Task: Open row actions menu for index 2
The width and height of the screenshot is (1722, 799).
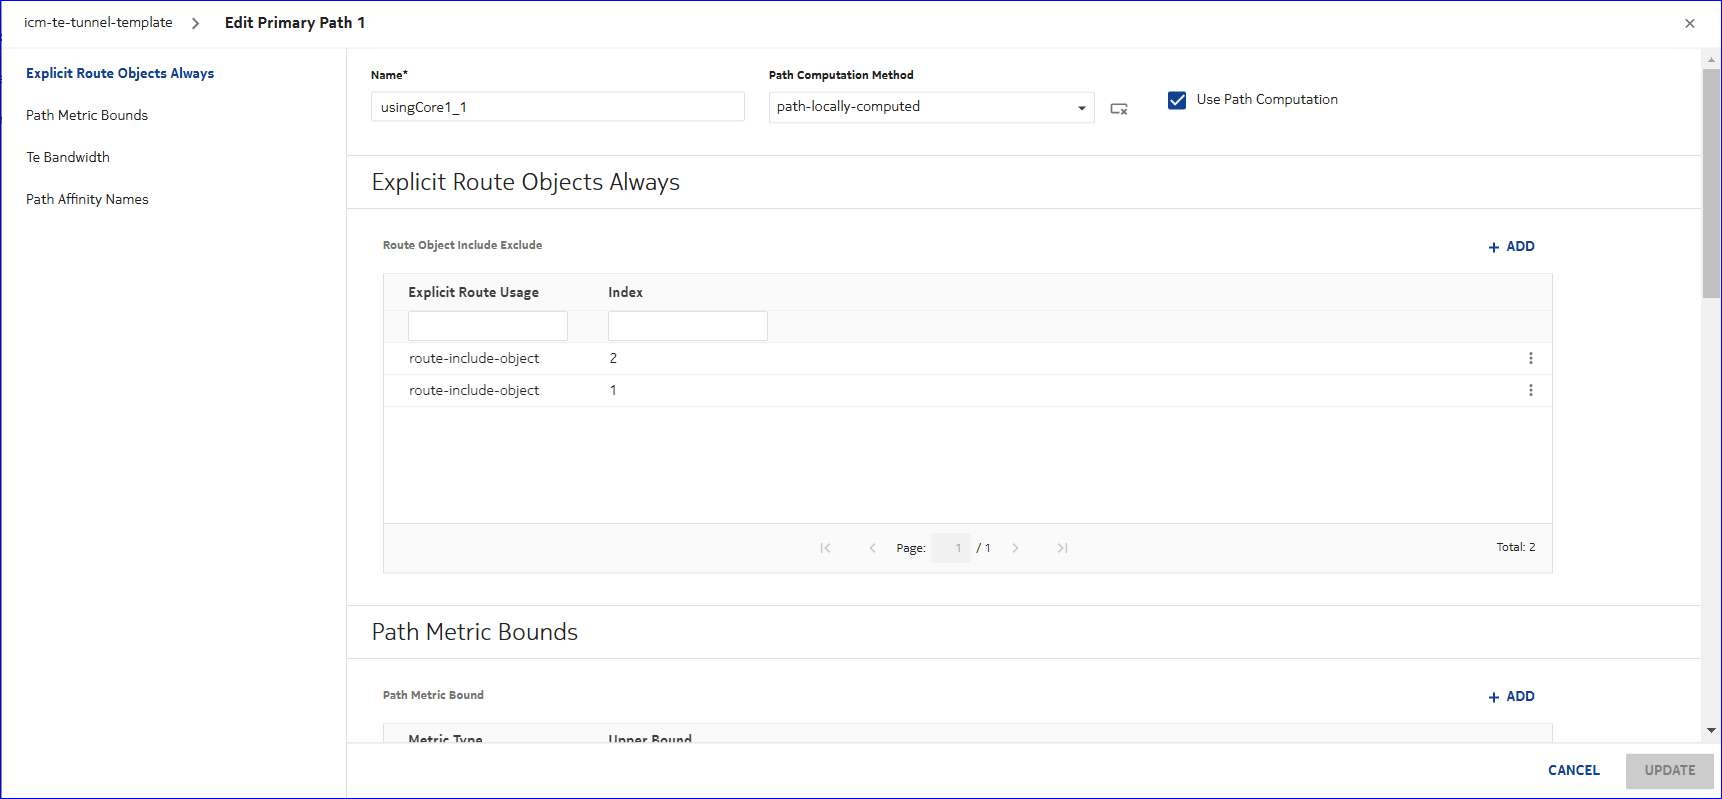Action: pos(1530,358)
